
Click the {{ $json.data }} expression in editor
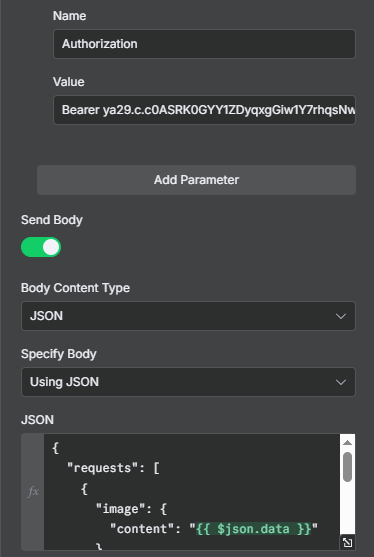[x=254, y=529]
